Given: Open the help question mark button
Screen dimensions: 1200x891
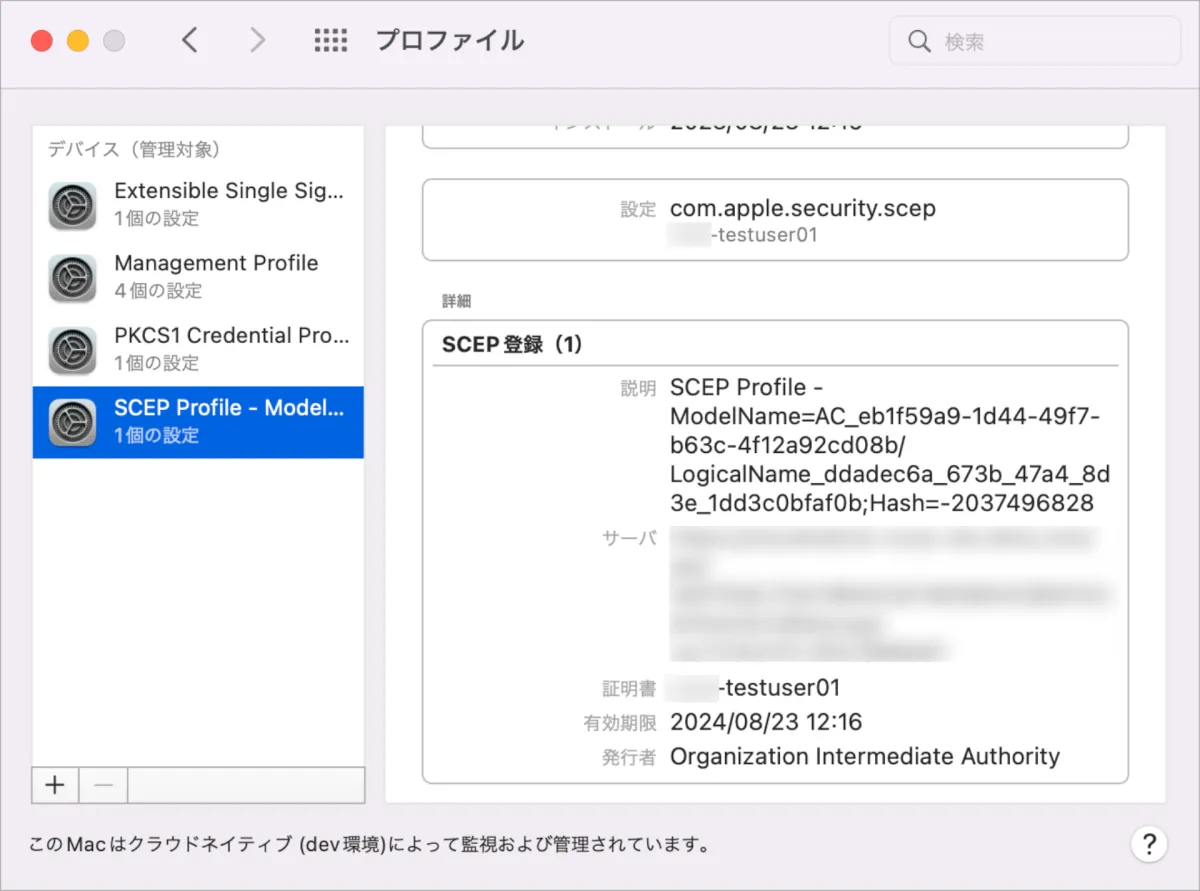Looking at the screenshot, I should pyautogui.click(x=1149, y=843).
